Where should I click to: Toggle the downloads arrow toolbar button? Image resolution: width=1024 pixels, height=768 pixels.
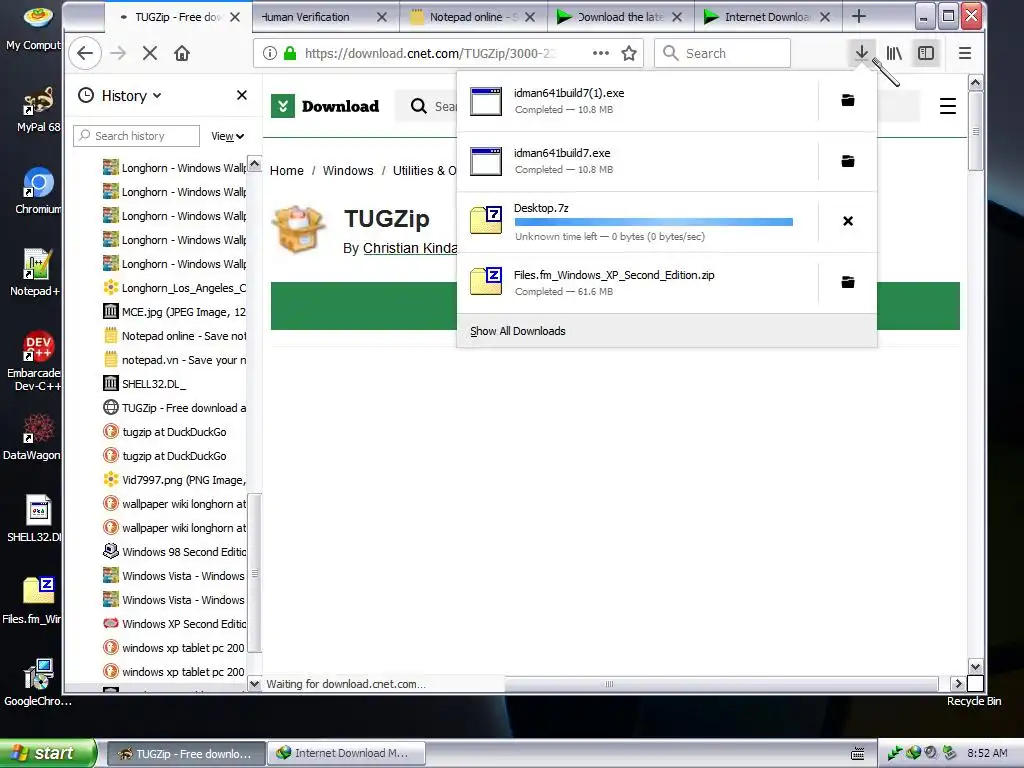[x=861, y=53]
